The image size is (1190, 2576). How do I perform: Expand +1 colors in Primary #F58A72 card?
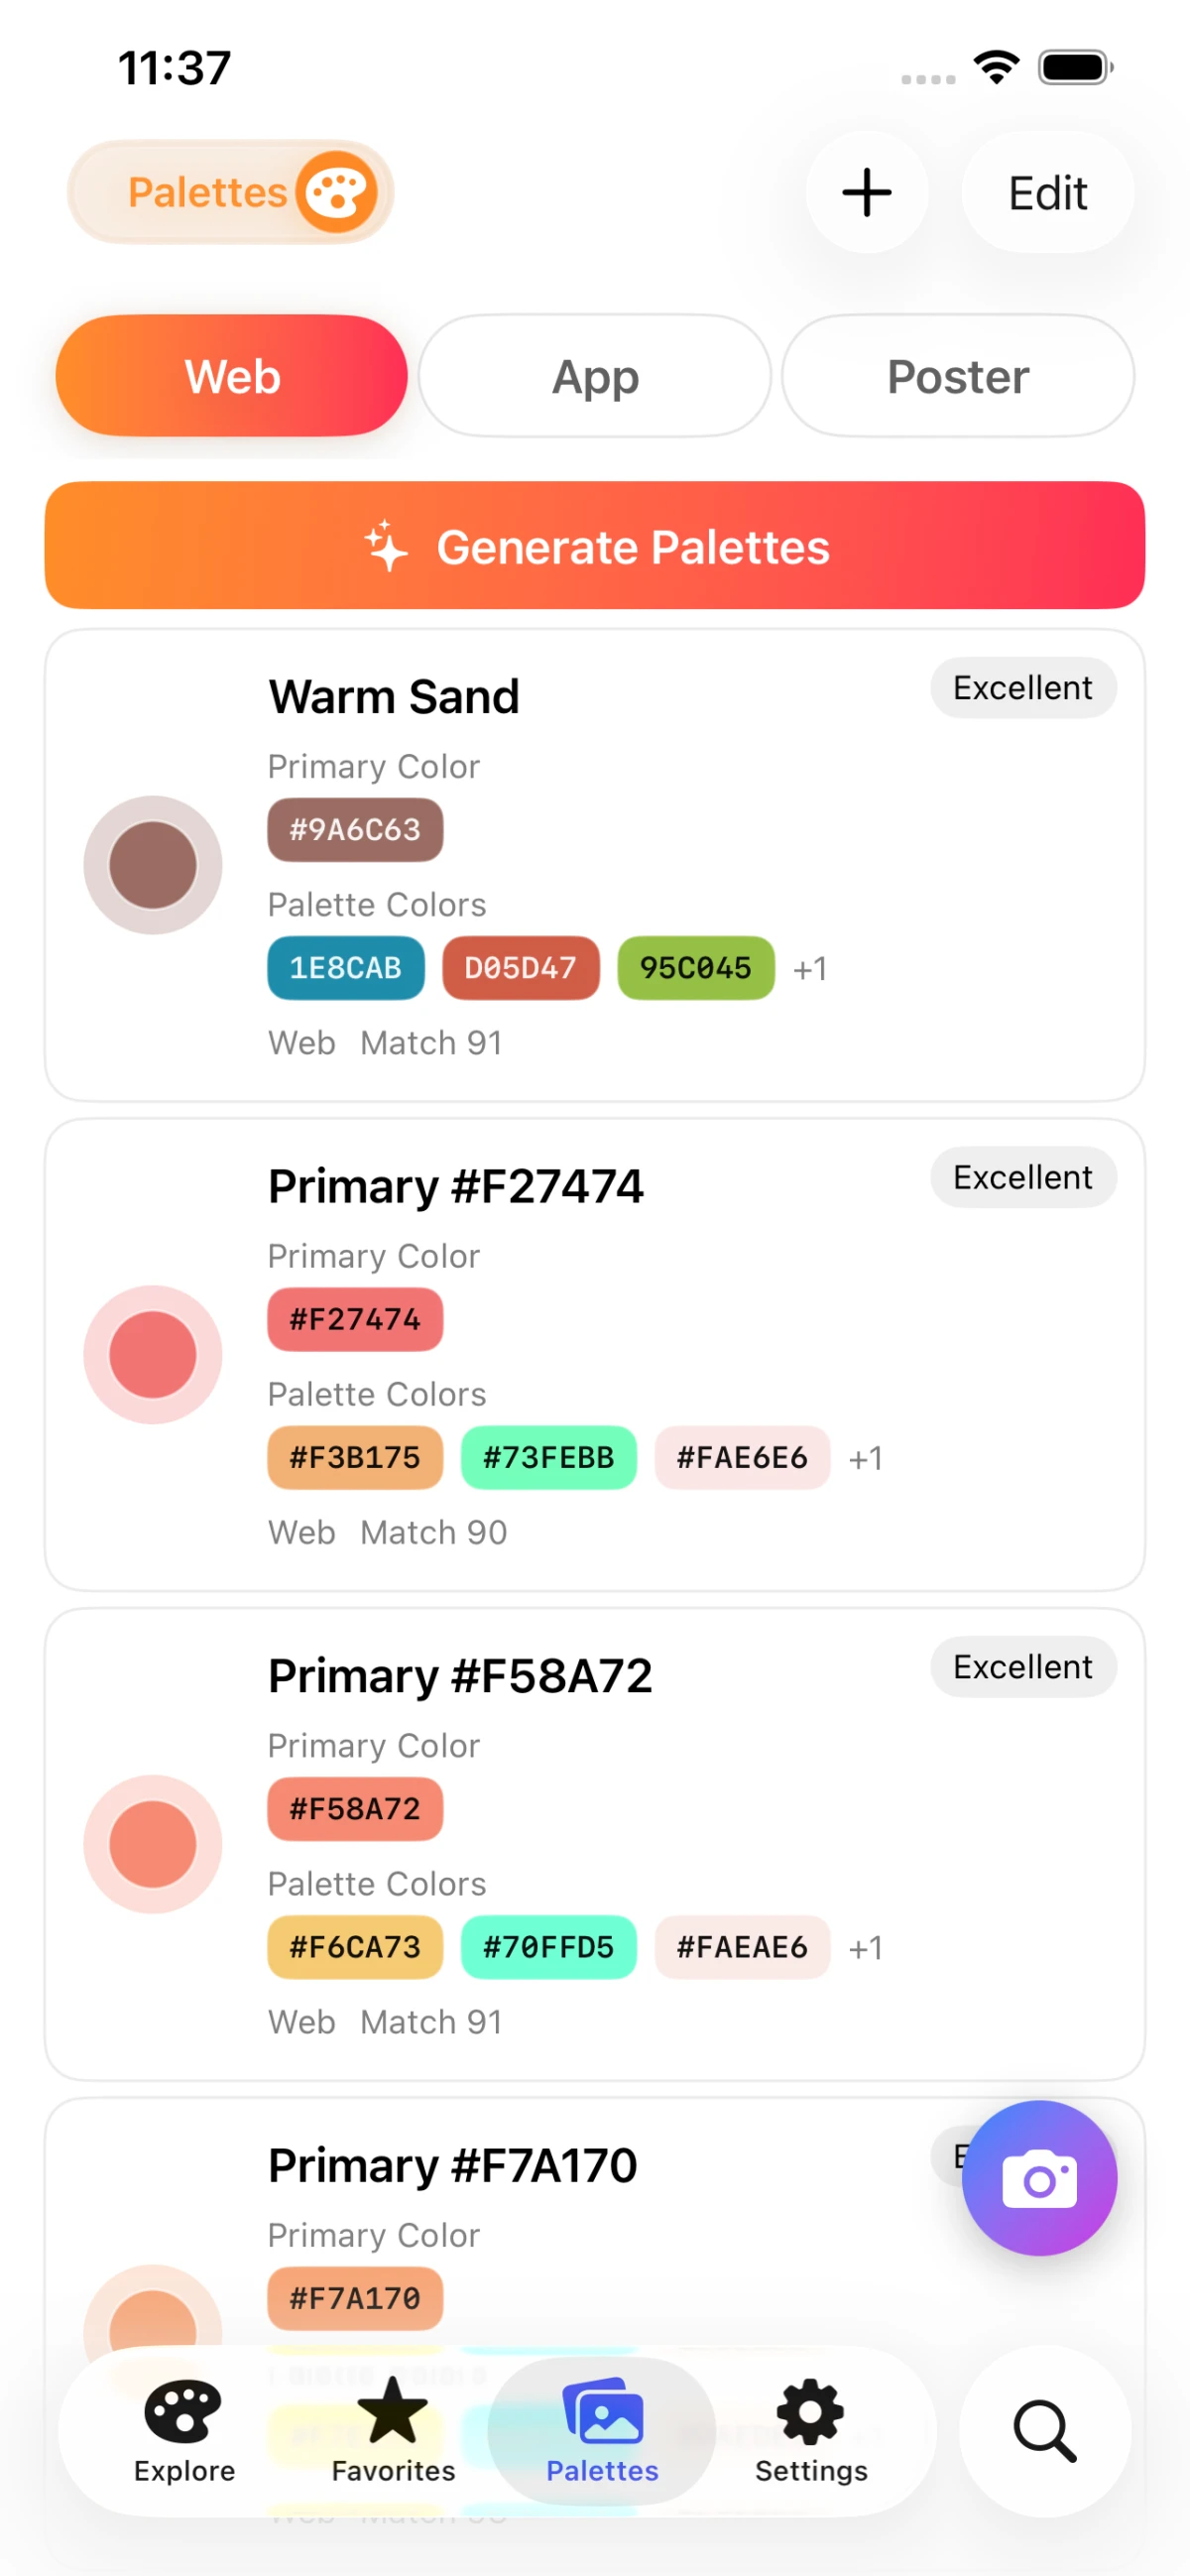tap(865, 1947)
